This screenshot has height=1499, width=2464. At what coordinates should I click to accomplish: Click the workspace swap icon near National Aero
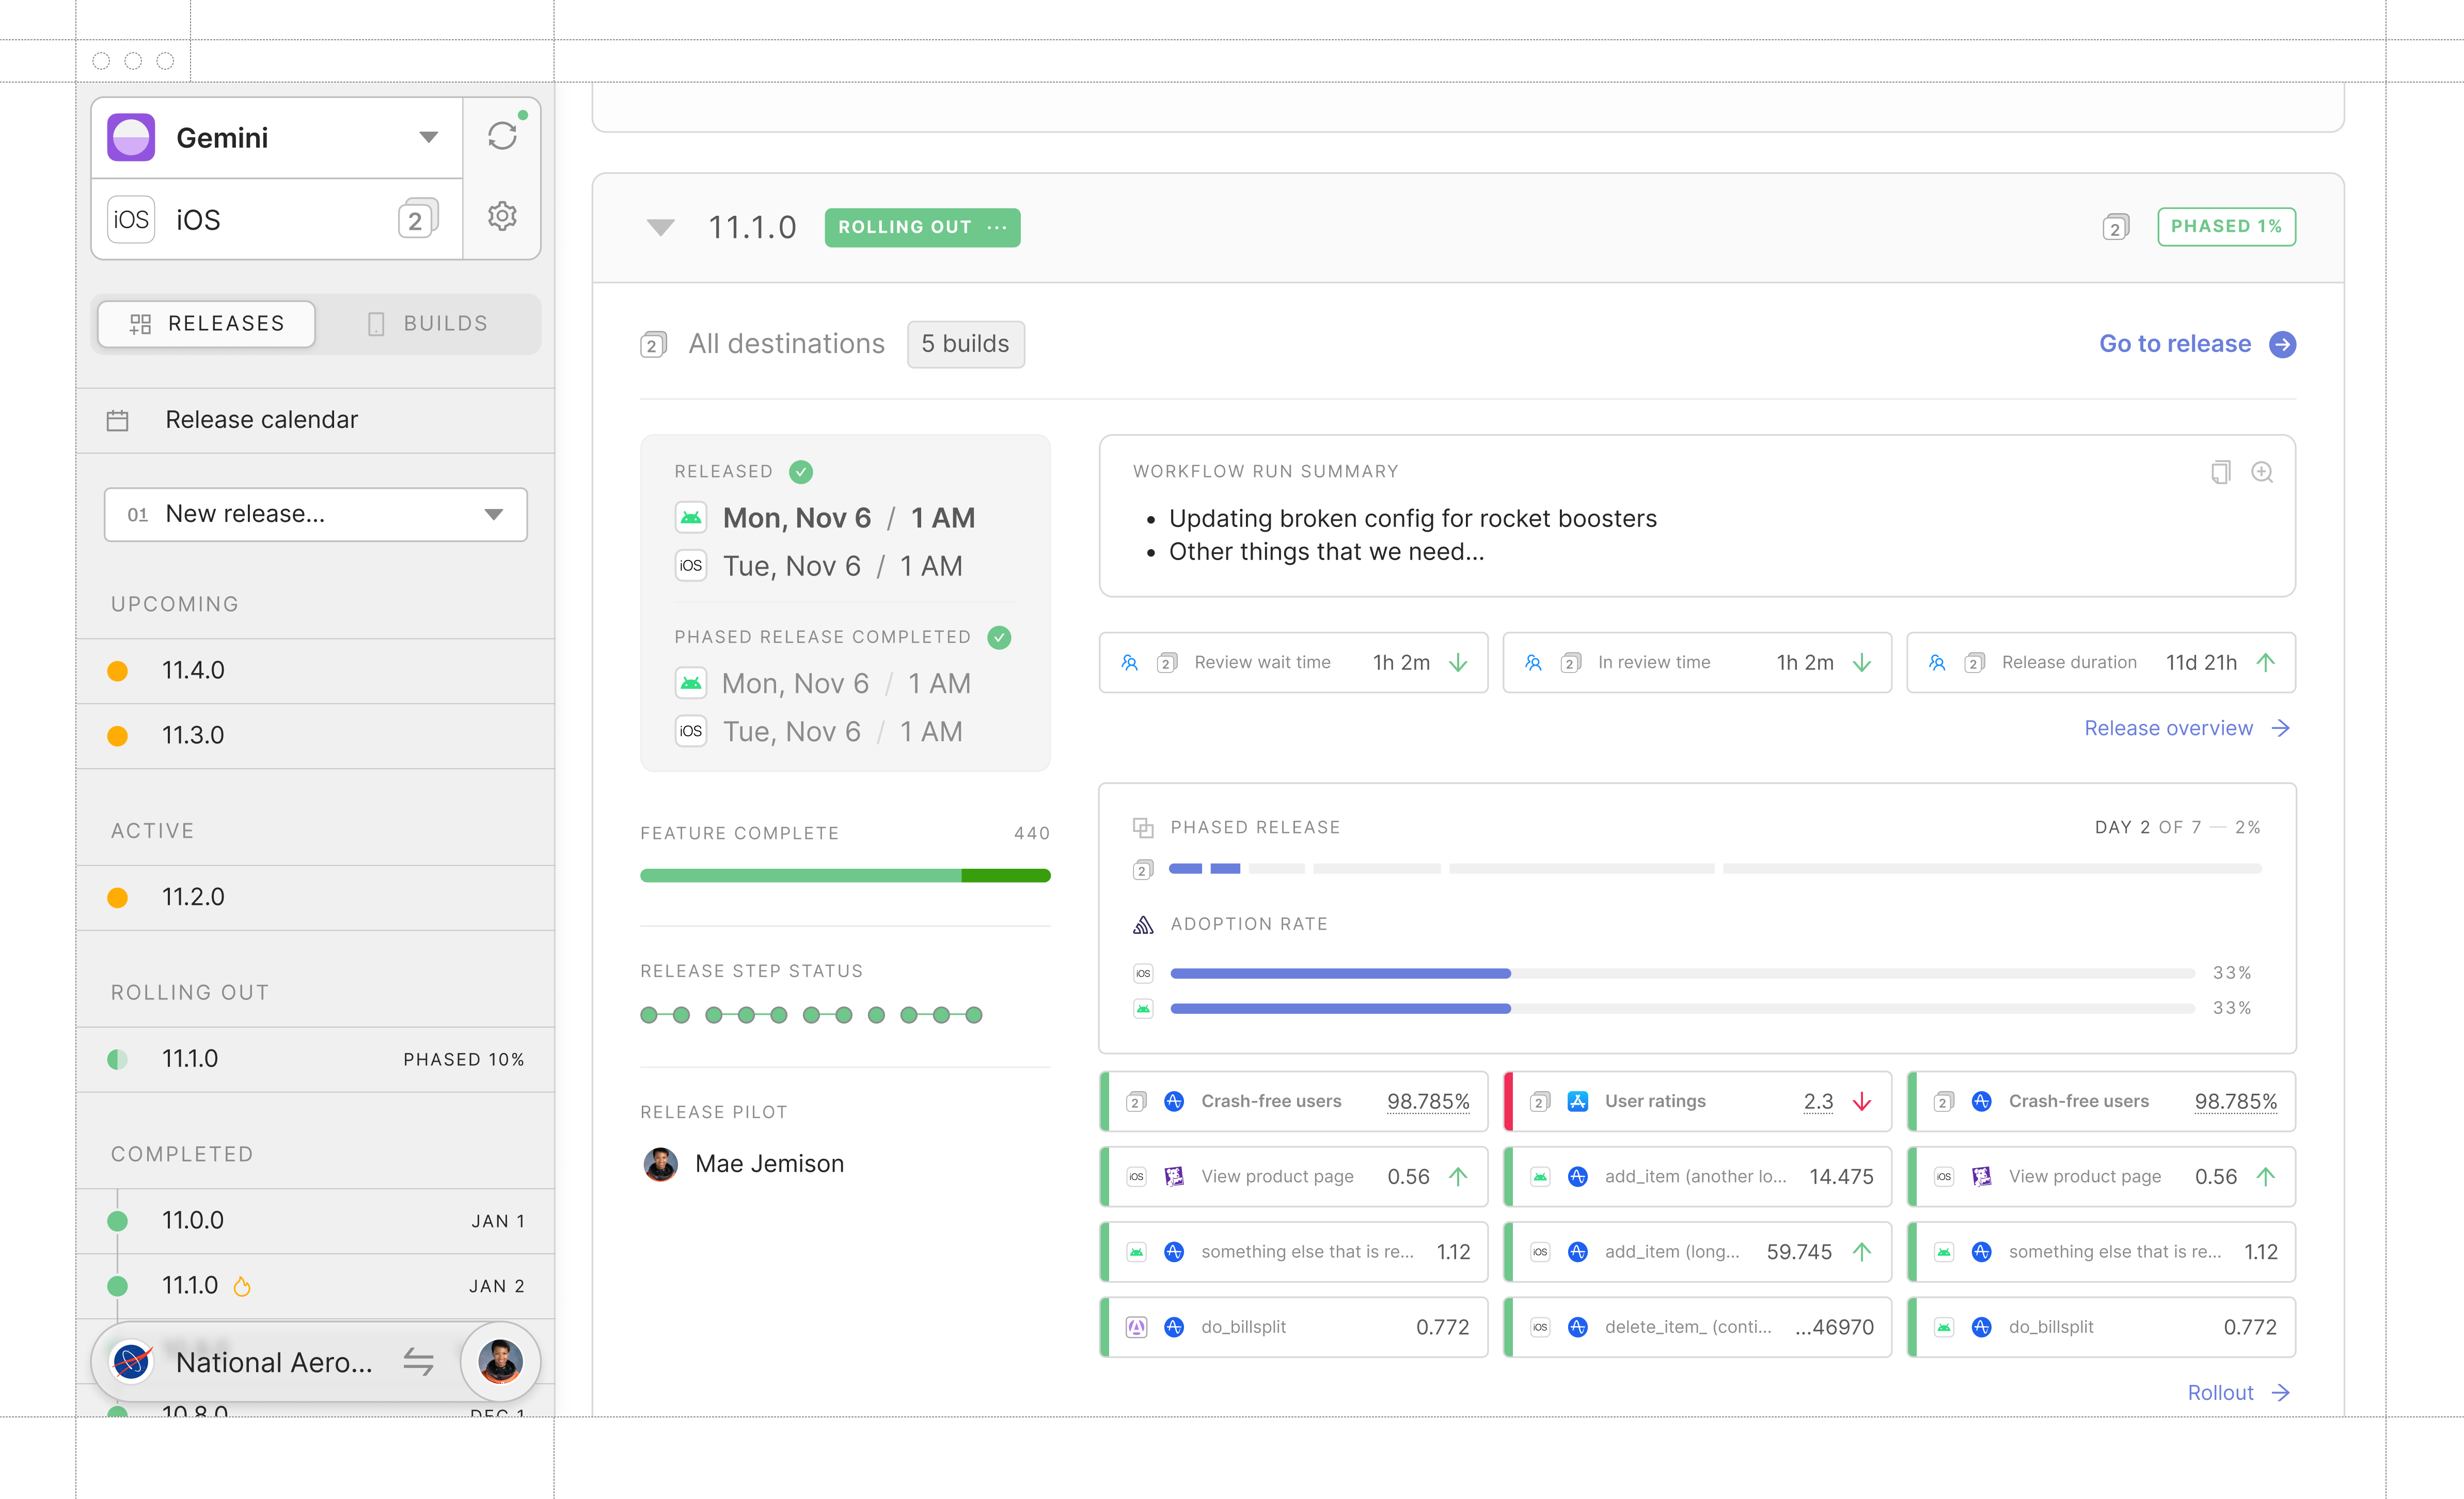(x=419, y=1361)
